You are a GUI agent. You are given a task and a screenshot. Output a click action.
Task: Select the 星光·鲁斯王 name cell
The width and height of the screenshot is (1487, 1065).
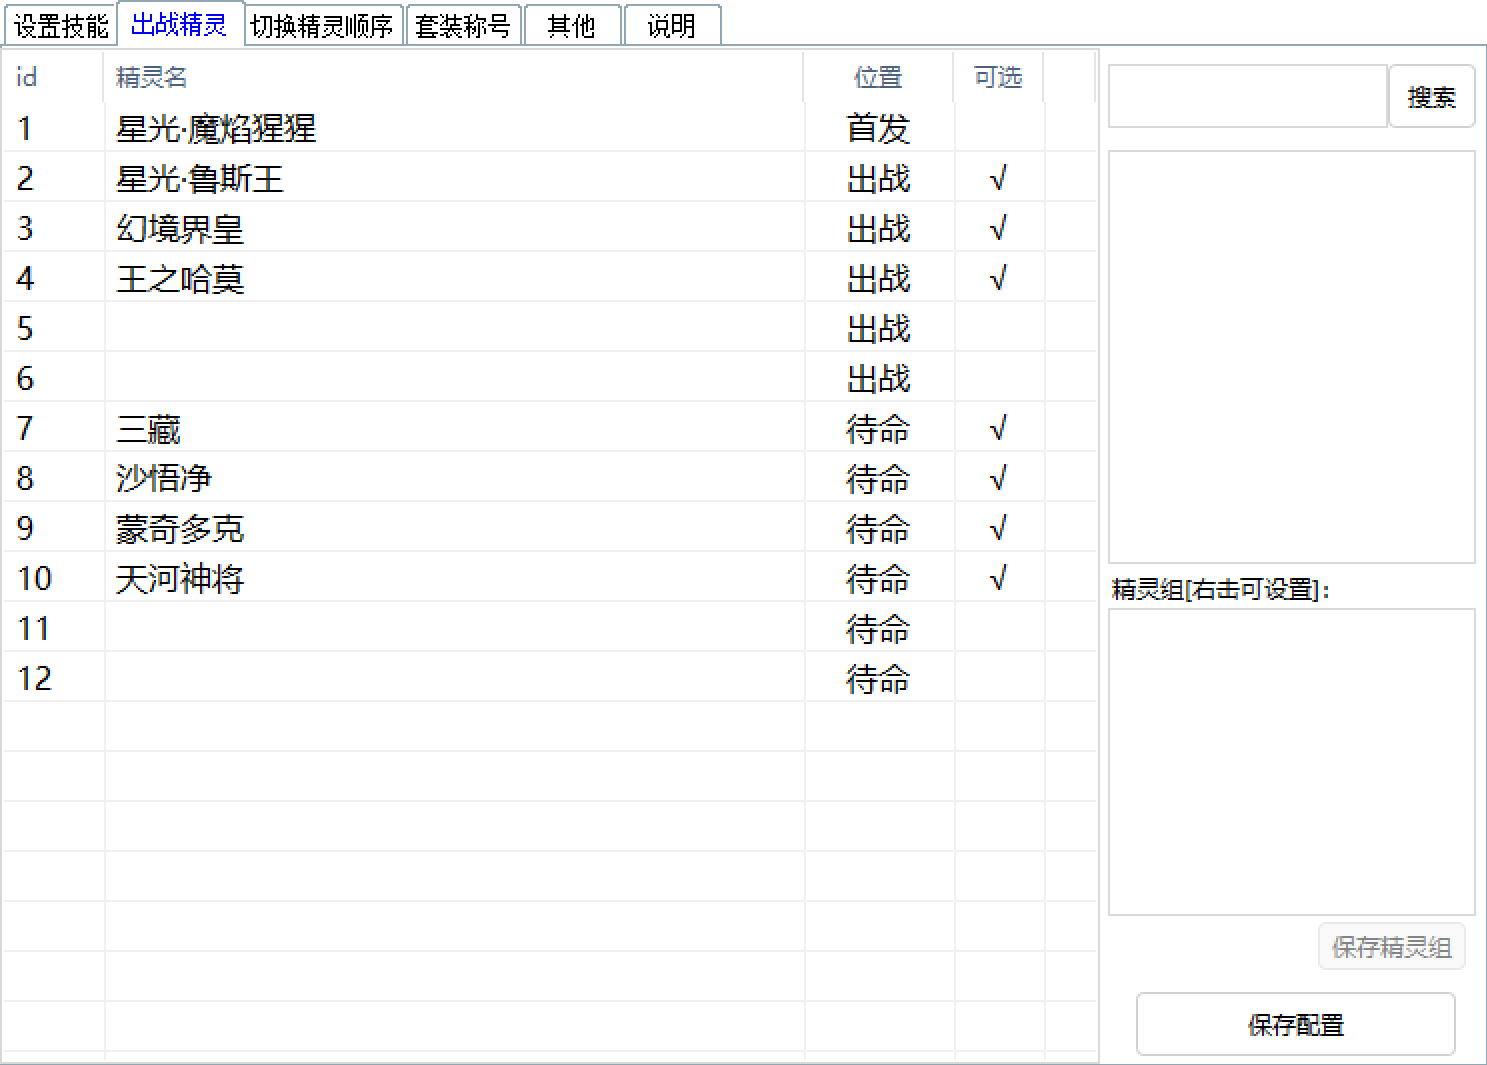(x=454, y=178)
